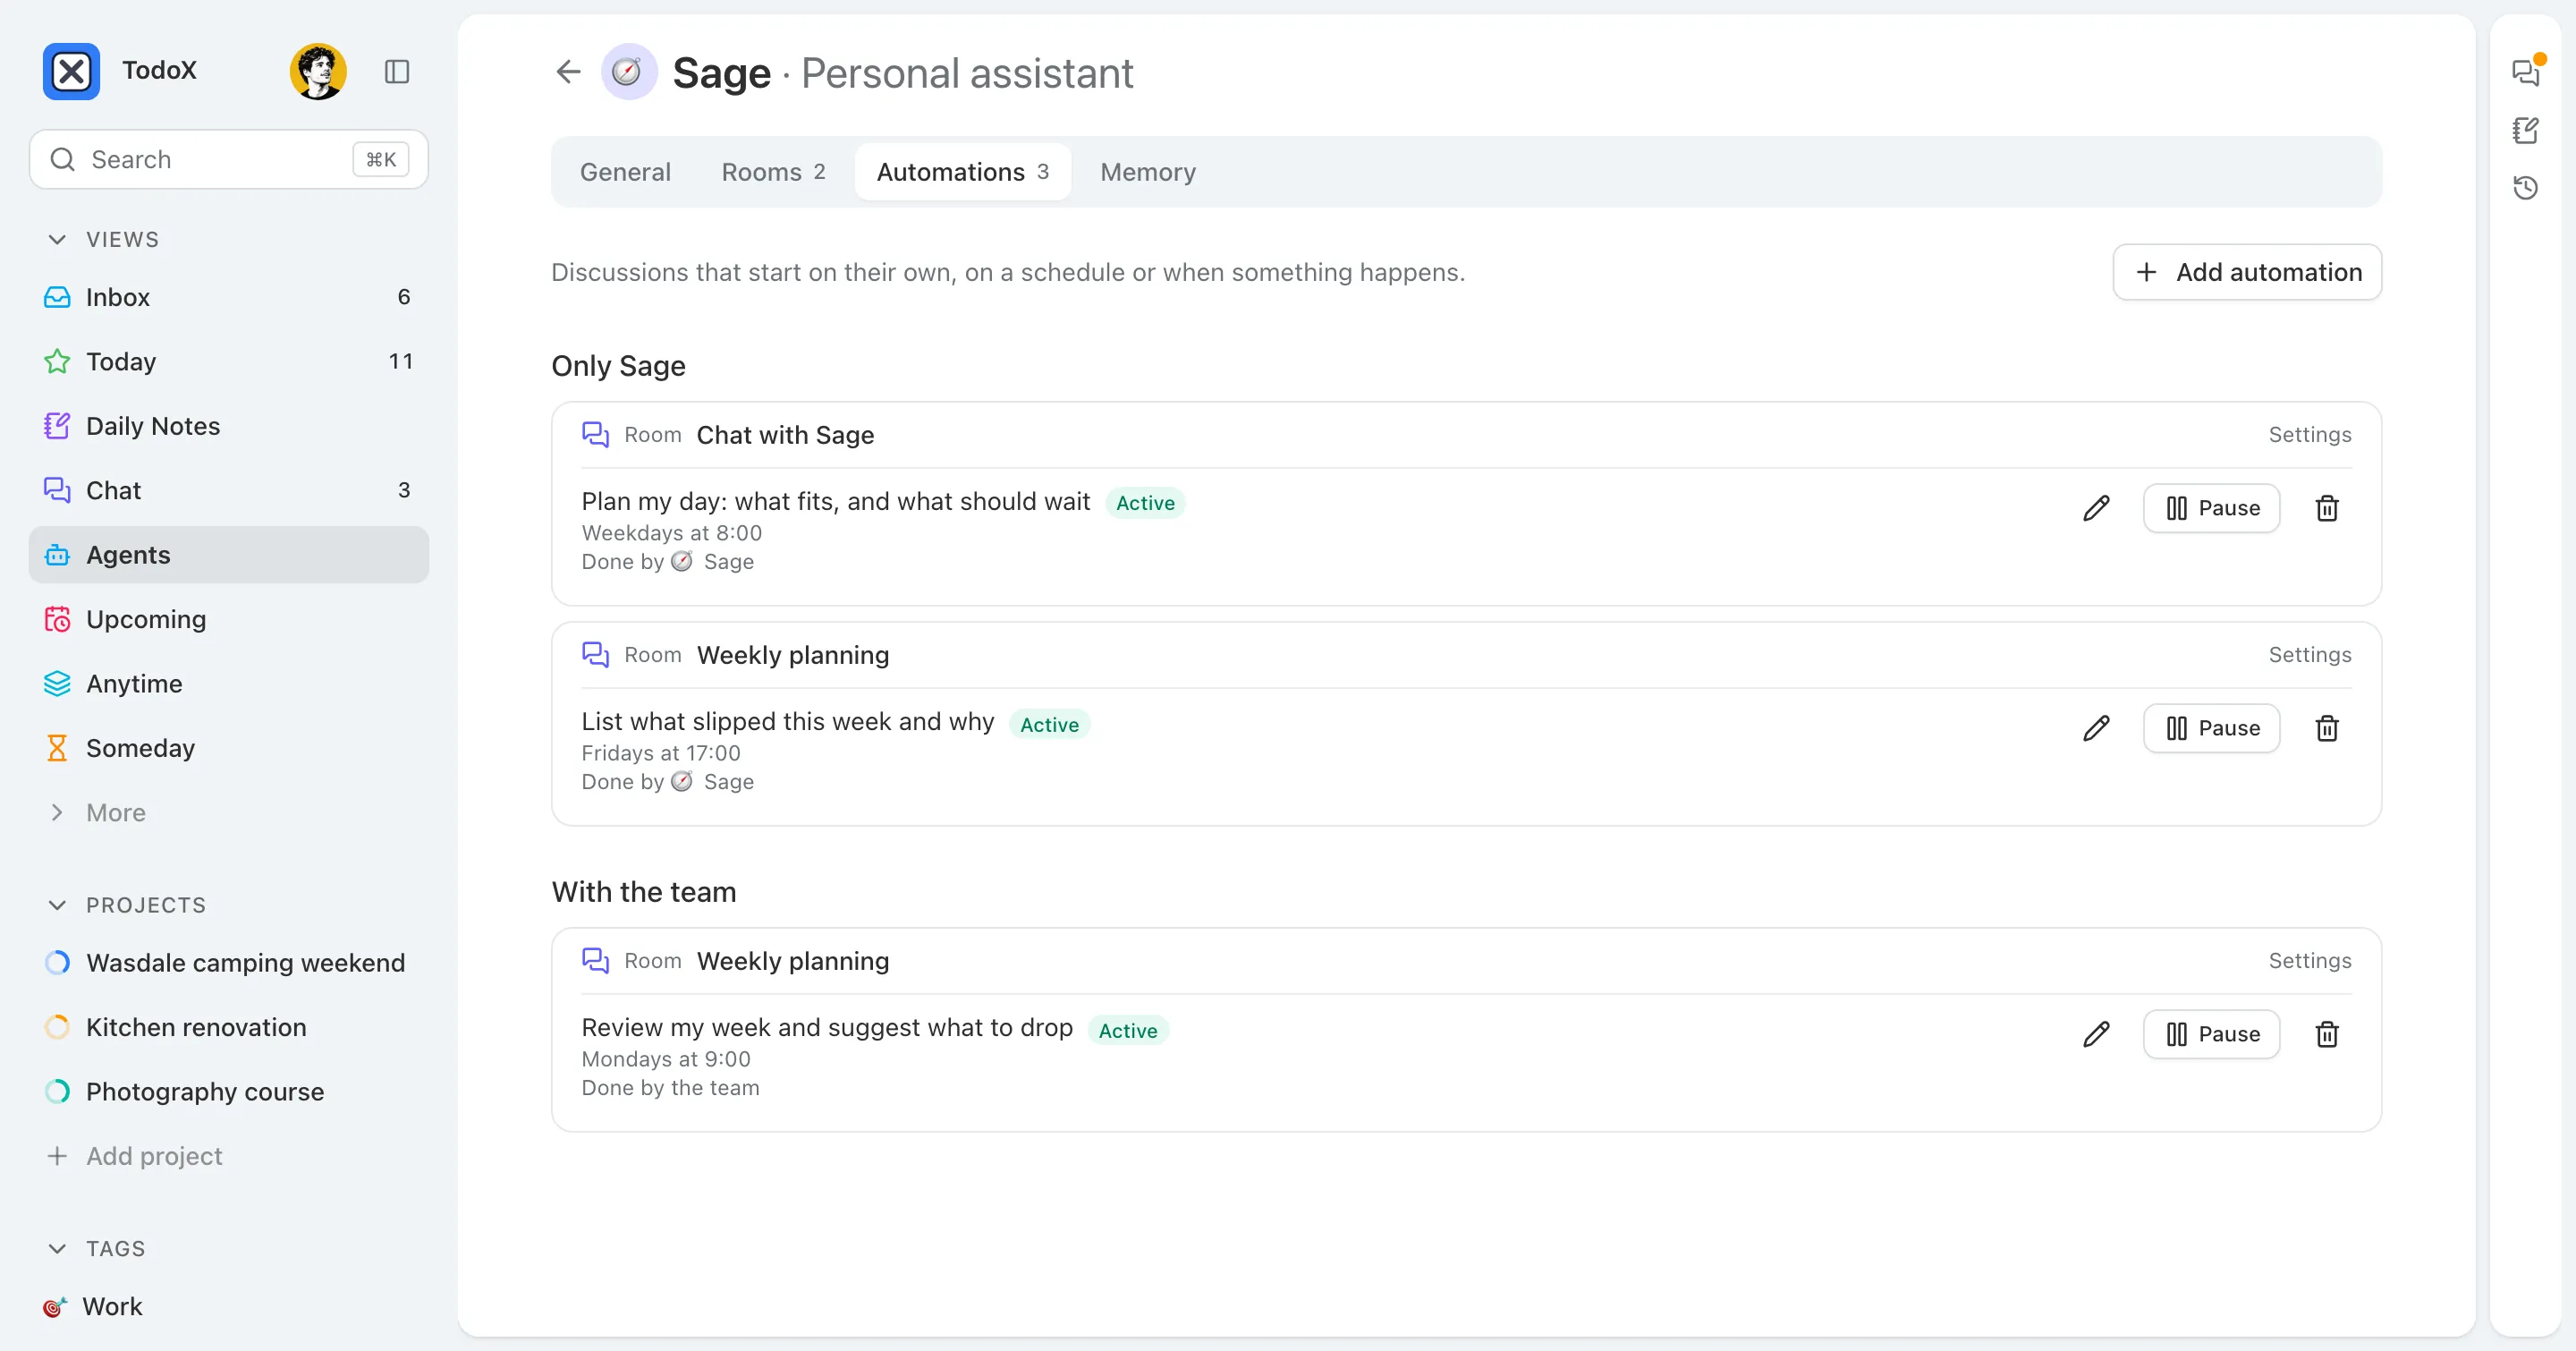Screen dimensions: 2576x1351
Task: Toggle the sidebar panel icon
Action: tap(397, 71)
